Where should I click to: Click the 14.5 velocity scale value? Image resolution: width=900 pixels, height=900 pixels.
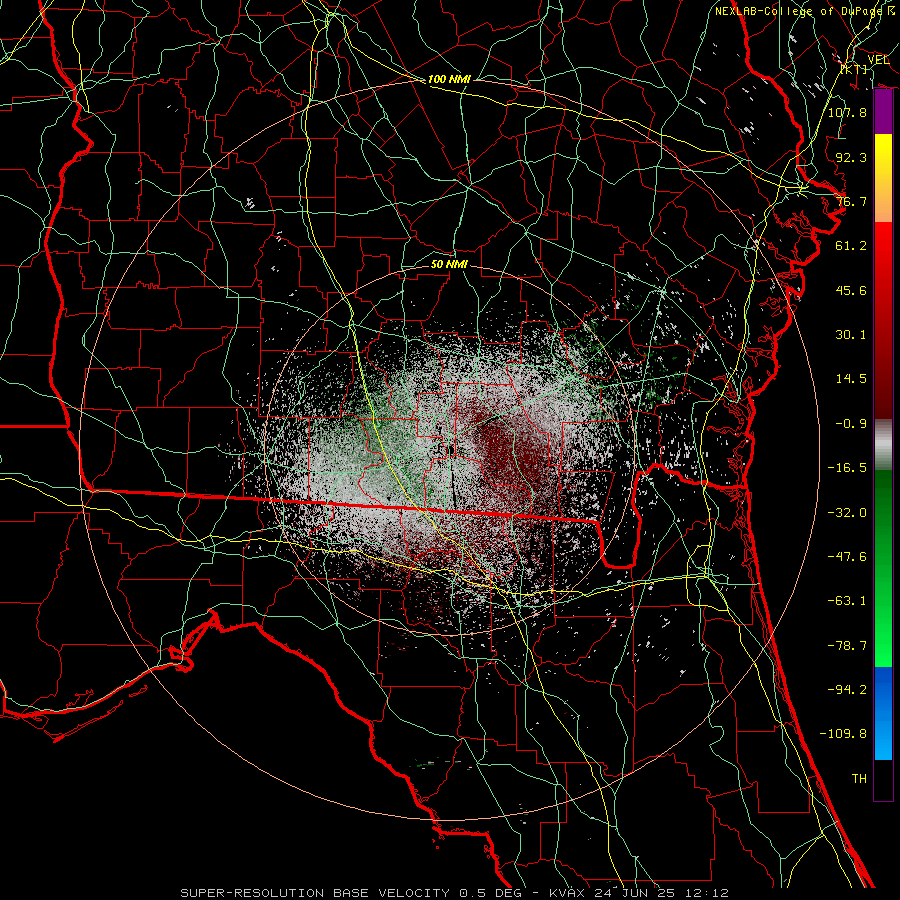click(x=851, y=379)
